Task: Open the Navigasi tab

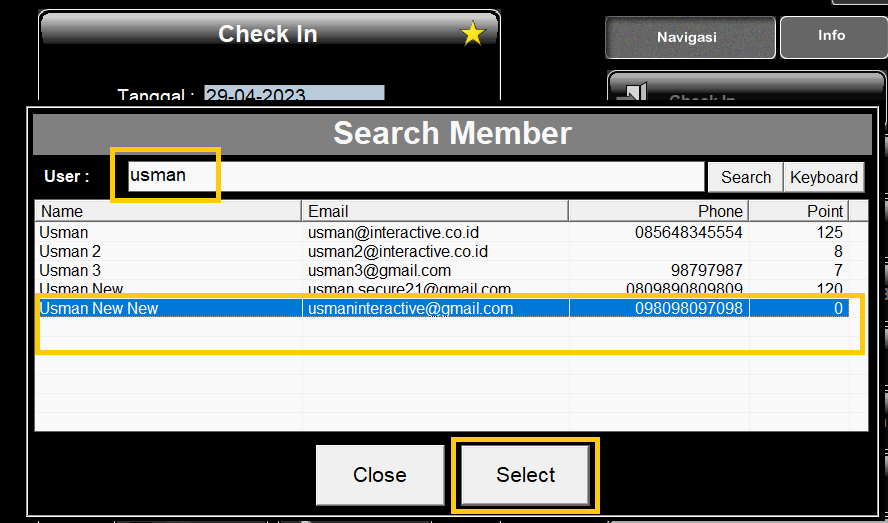Action: coord(689,38)
